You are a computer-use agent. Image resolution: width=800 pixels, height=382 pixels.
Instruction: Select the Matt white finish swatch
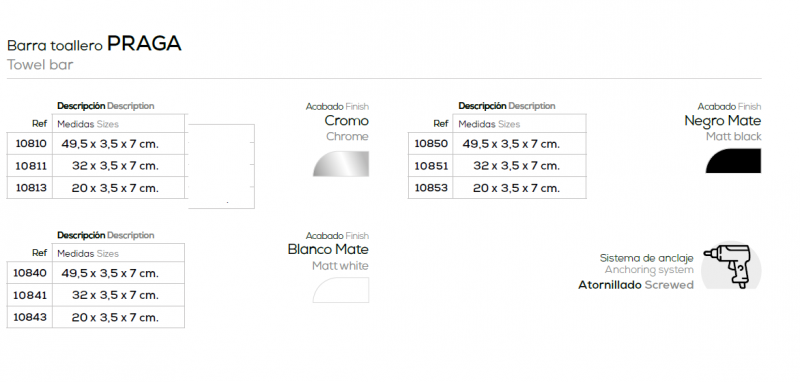click(x=341, y=290)
